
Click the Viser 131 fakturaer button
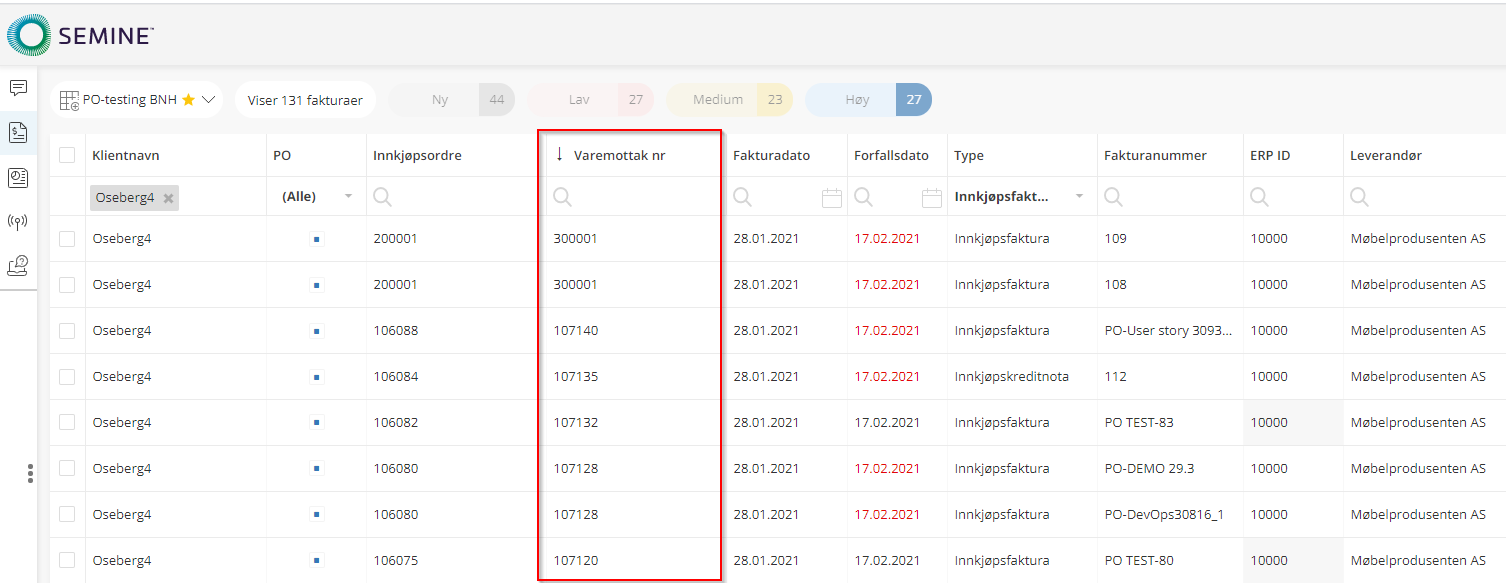[x=305, y=100]
